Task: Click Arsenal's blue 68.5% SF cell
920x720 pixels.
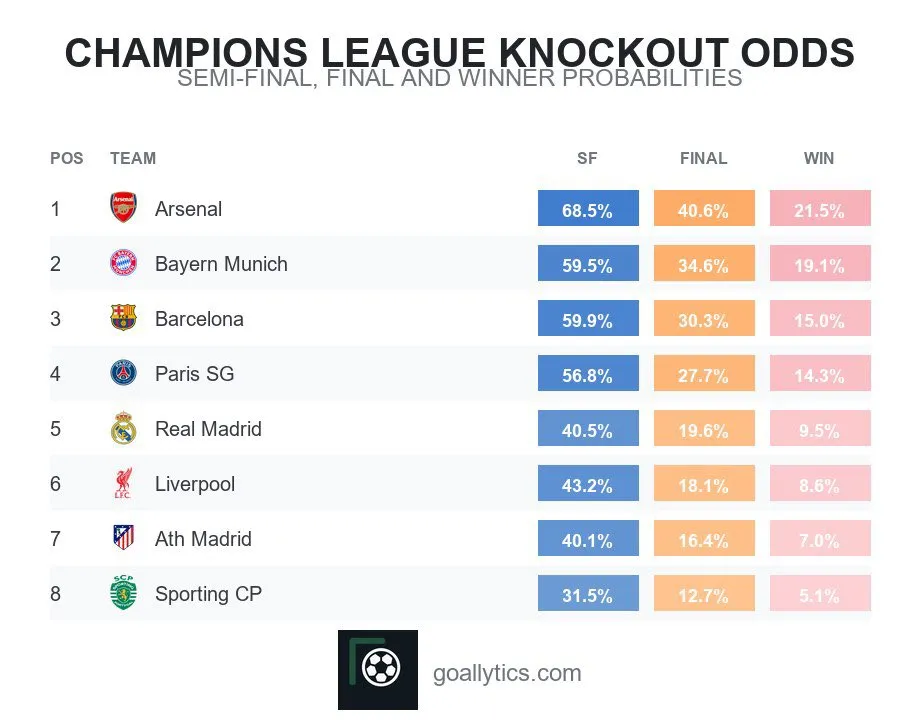Action: [588, 208]
